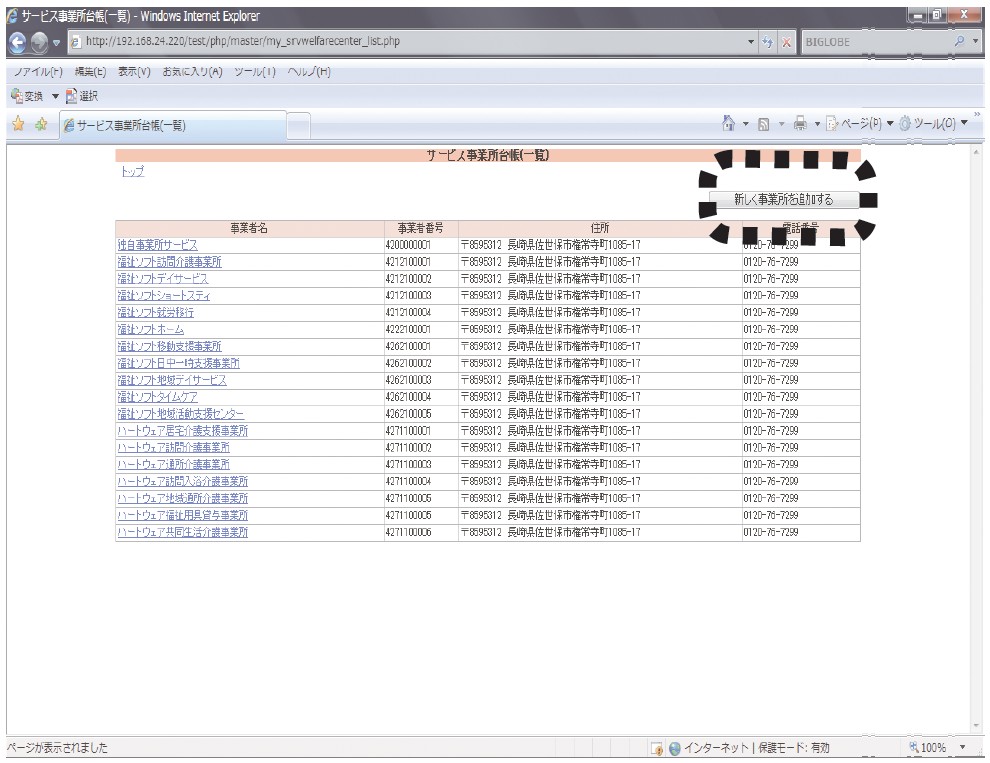Open the ページ(P) command bar menu

(860, 124)
